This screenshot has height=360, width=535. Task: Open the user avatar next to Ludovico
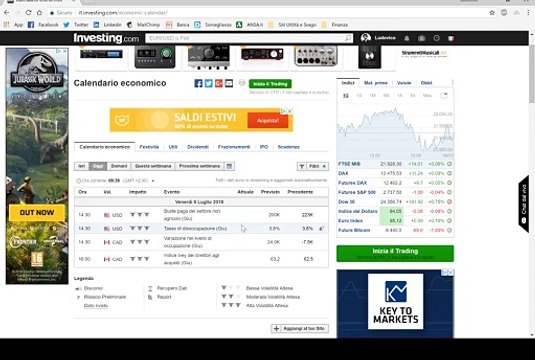click(365, 38)
